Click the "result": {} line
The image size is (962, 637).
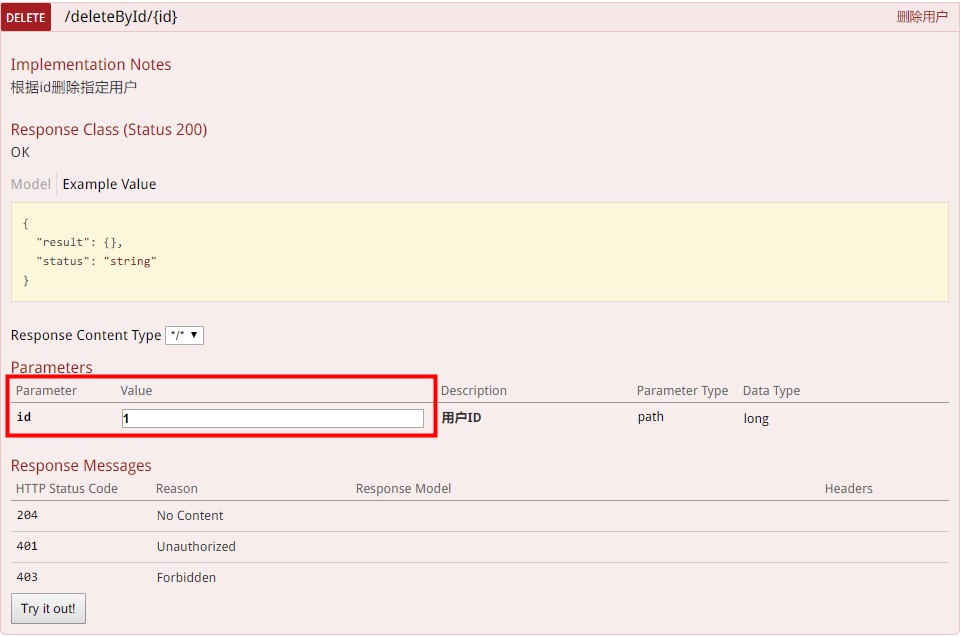pos(79,242)
